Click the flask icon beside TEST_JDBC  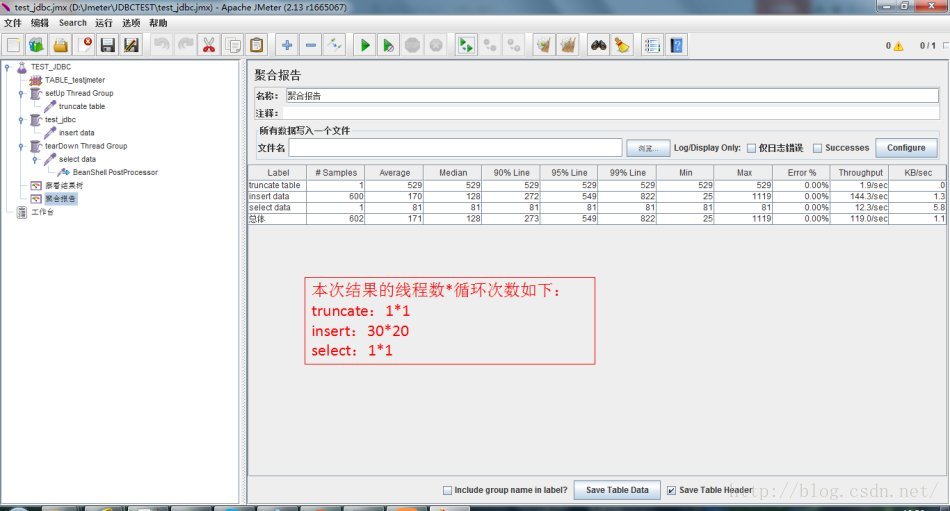[x=22, y=67]
